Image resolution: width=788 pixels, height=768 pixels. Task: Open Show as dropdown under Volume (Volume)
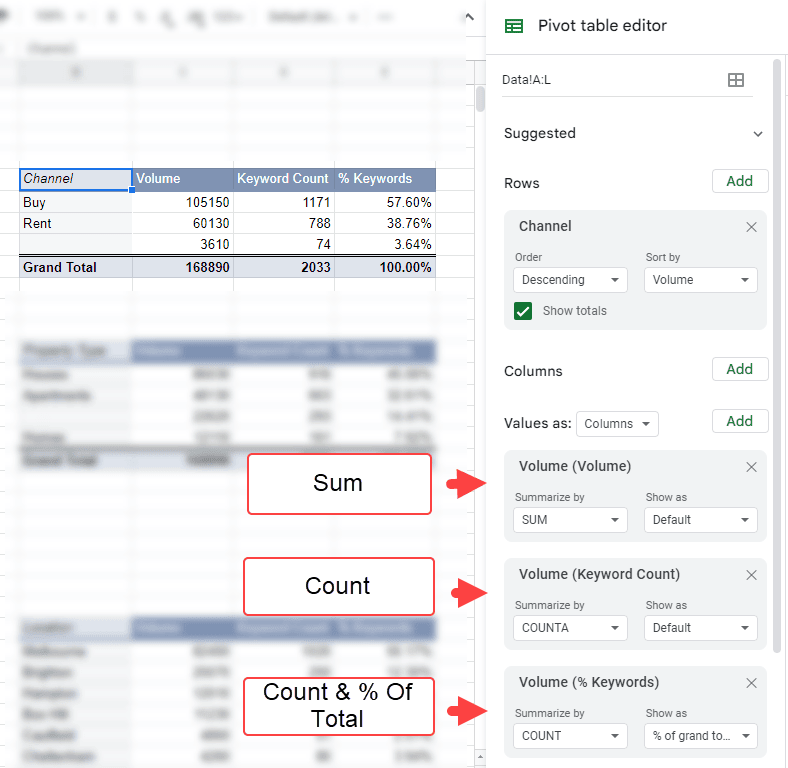tap(701, 520)
